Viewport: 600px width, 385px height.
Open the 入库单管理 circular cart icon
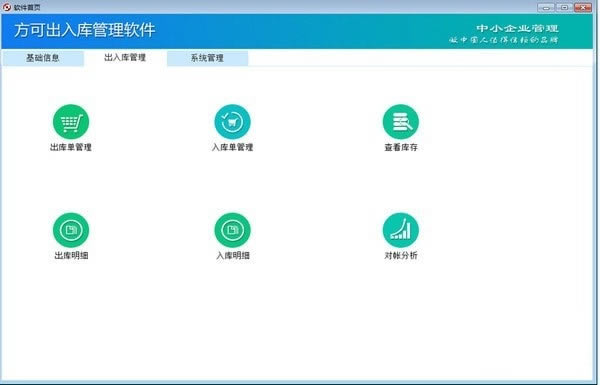click(x=232, y=122)
